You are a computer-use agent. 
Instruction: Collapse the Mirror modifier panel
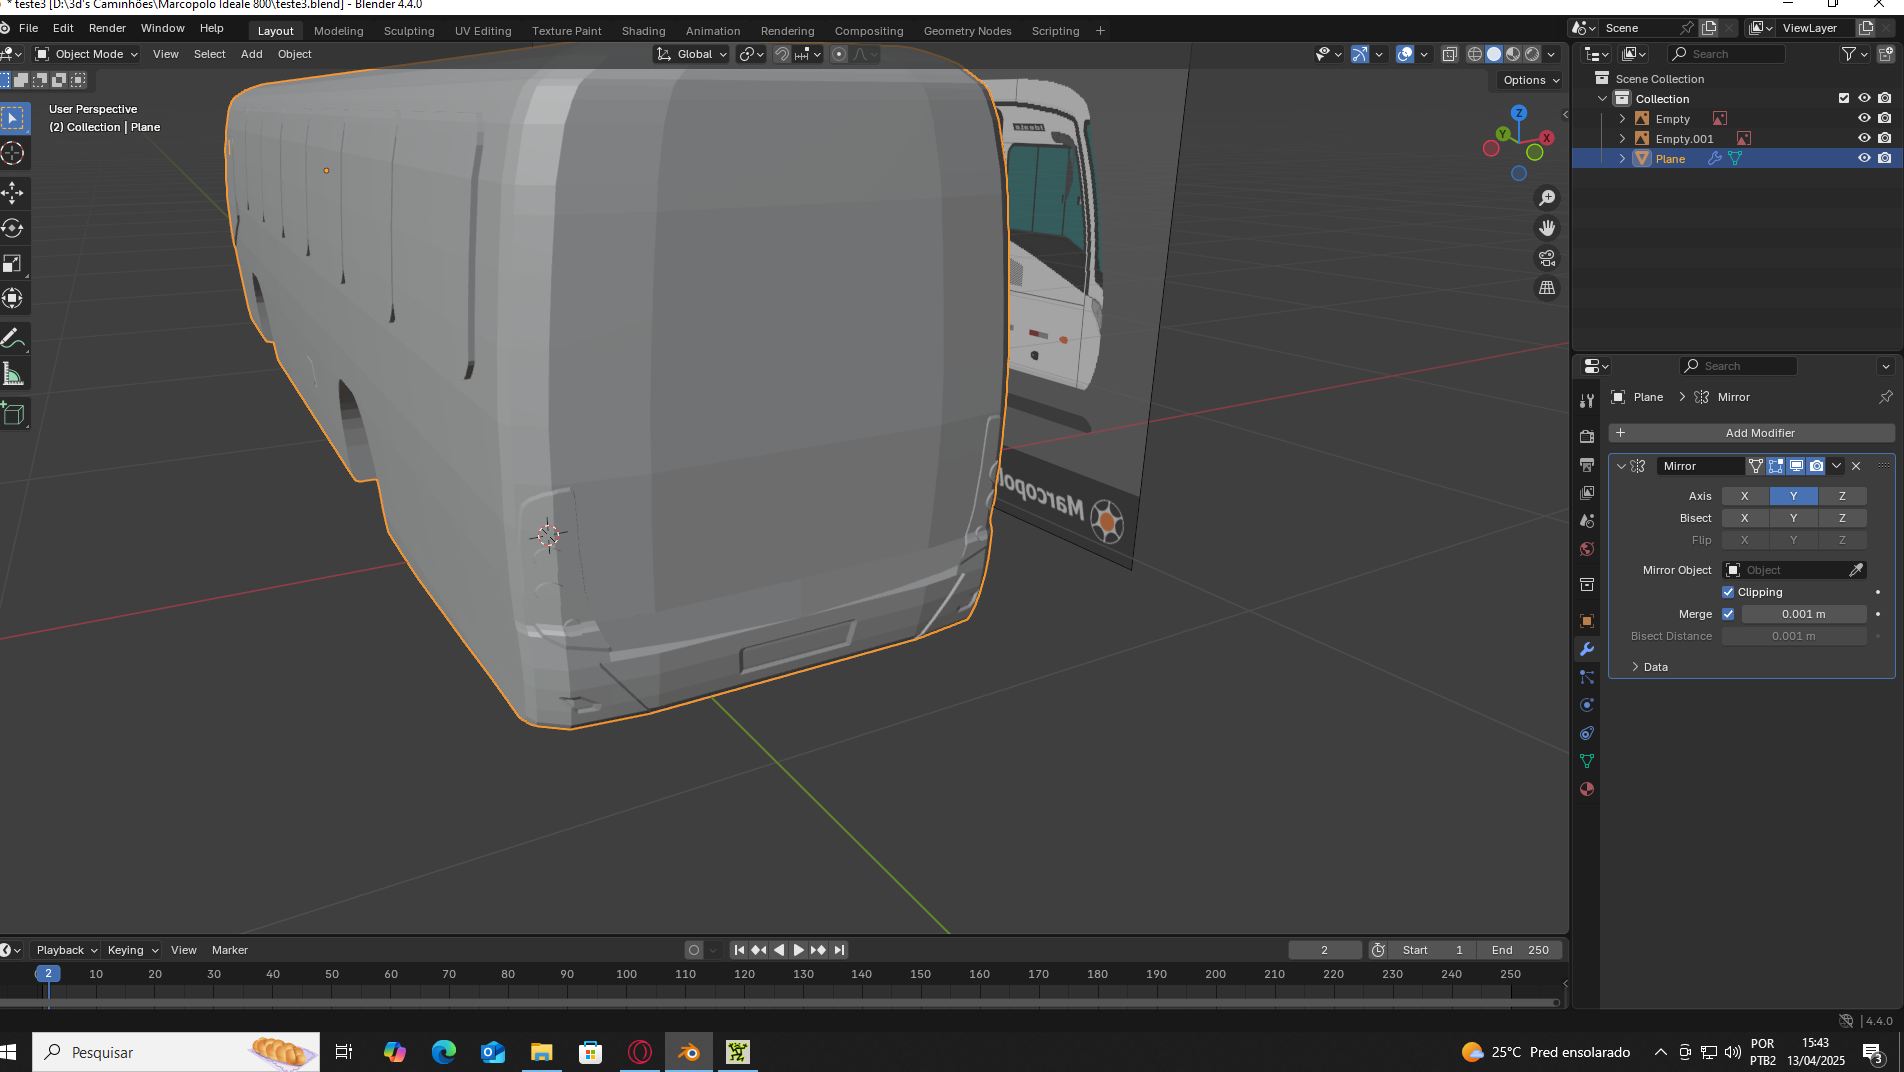[1621, 466]
